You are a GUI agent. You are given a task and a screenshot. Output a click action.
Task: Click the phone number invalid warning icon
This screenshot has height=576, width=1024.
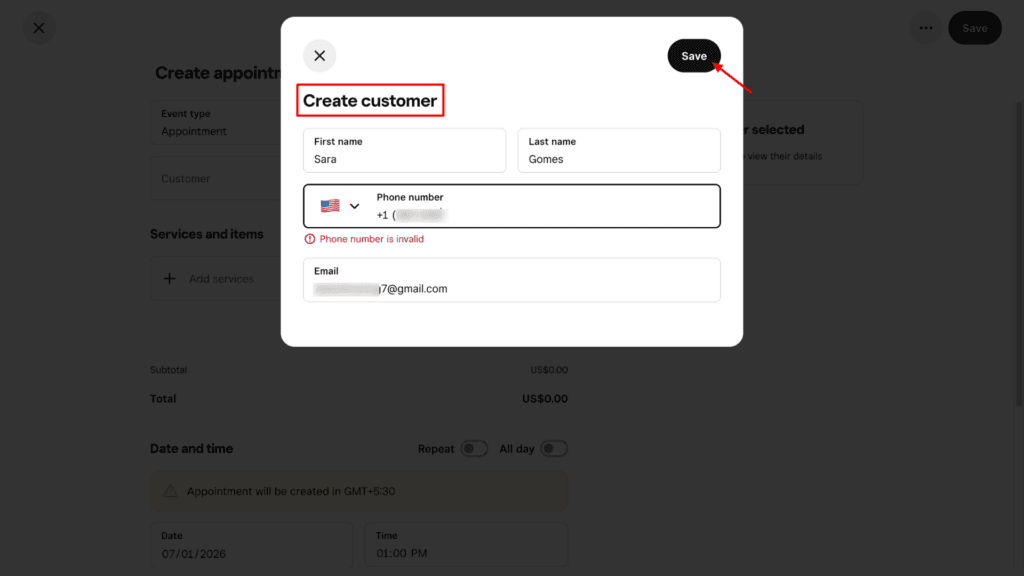310,240
